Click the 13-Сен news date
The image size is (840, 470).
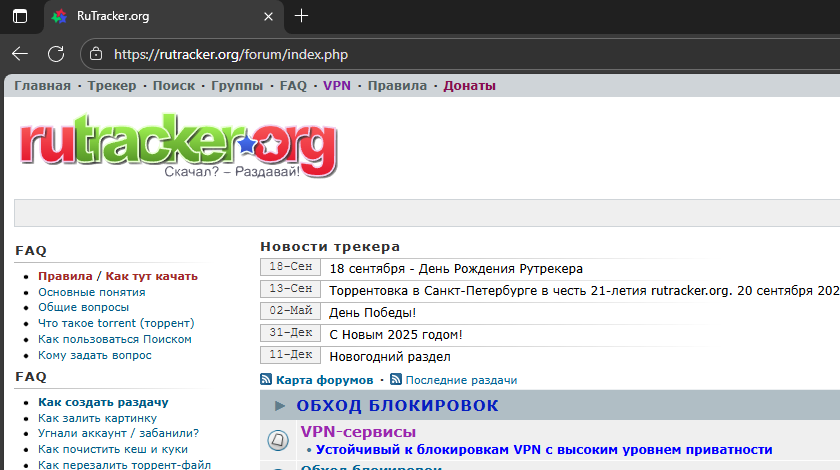[290, 289]
